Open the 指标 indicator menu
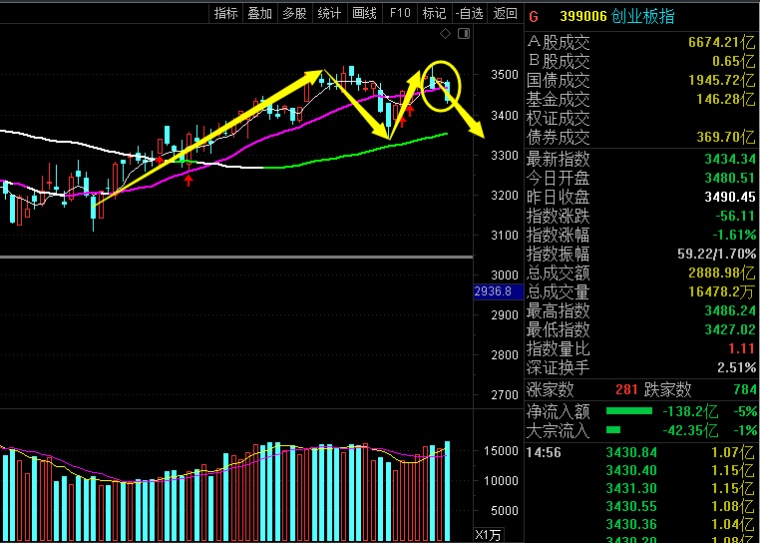The height and width of the screenshot is (543, 760). coord(226,13)
